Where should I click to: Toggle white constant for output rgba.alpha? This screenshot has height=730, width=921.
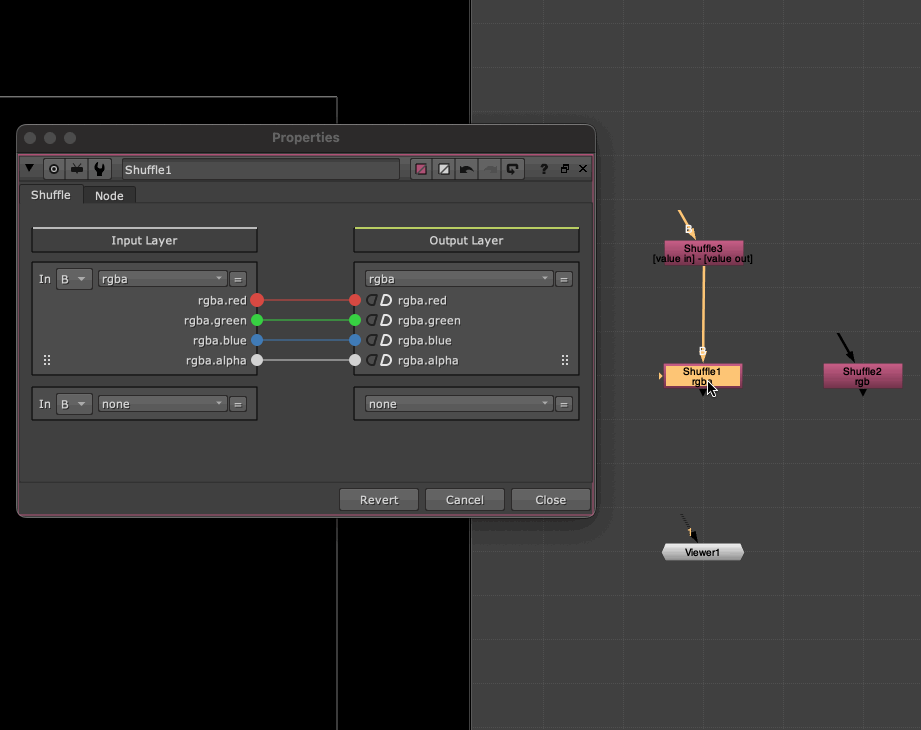click(385, 360)
